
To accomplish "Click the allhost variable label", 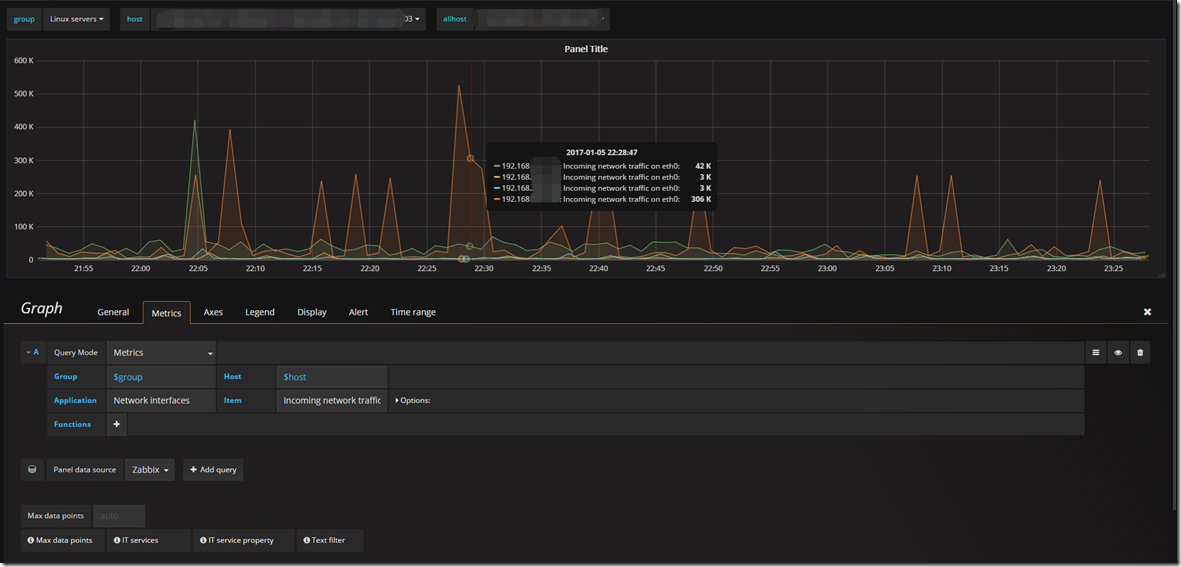I will tap(455, 19).
